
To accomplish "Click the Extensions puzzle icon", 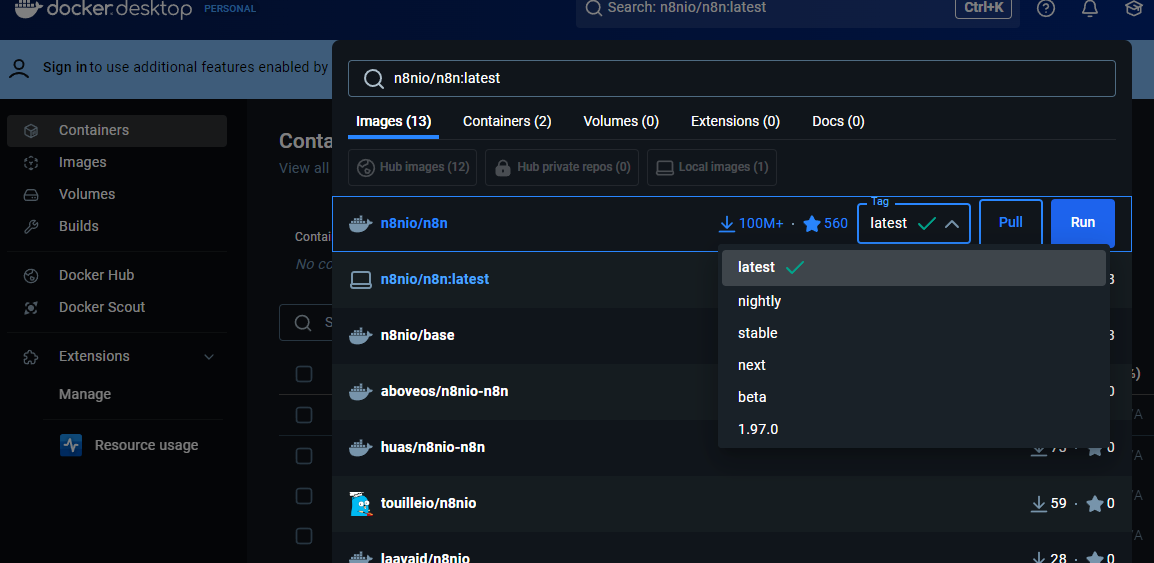I will pyautogui.click(x=31, y=357).
